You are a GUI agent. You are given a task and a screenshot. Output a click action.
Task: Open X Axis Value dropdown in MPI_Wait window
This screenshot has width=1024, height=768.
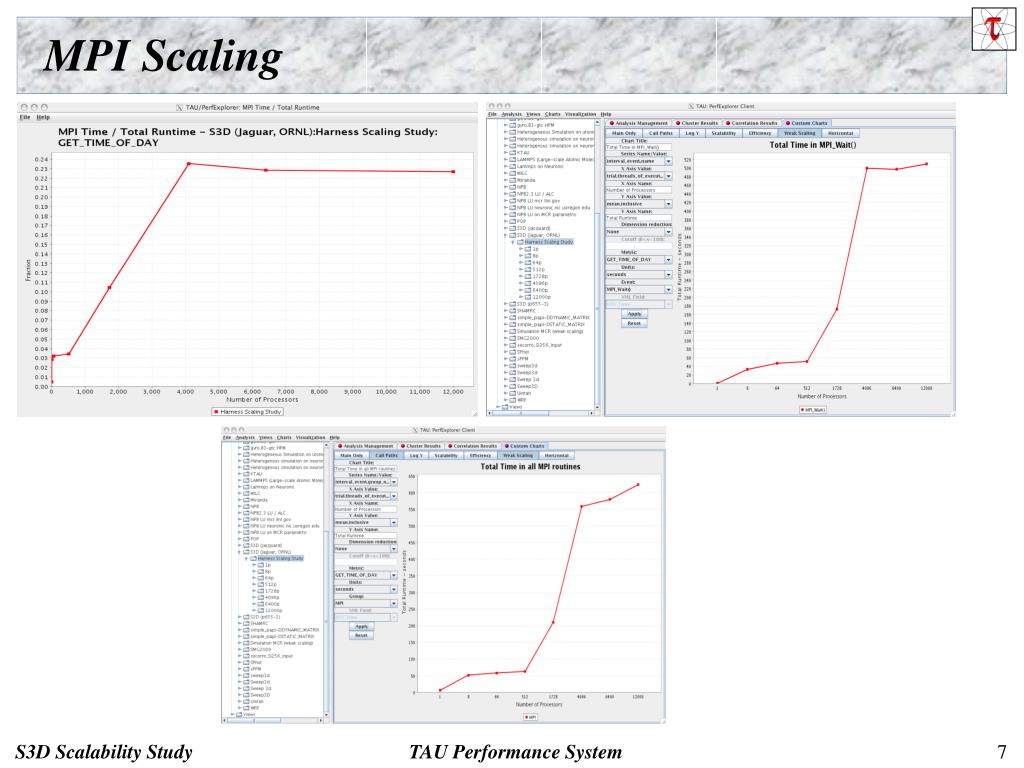click(x=639, y=176)
